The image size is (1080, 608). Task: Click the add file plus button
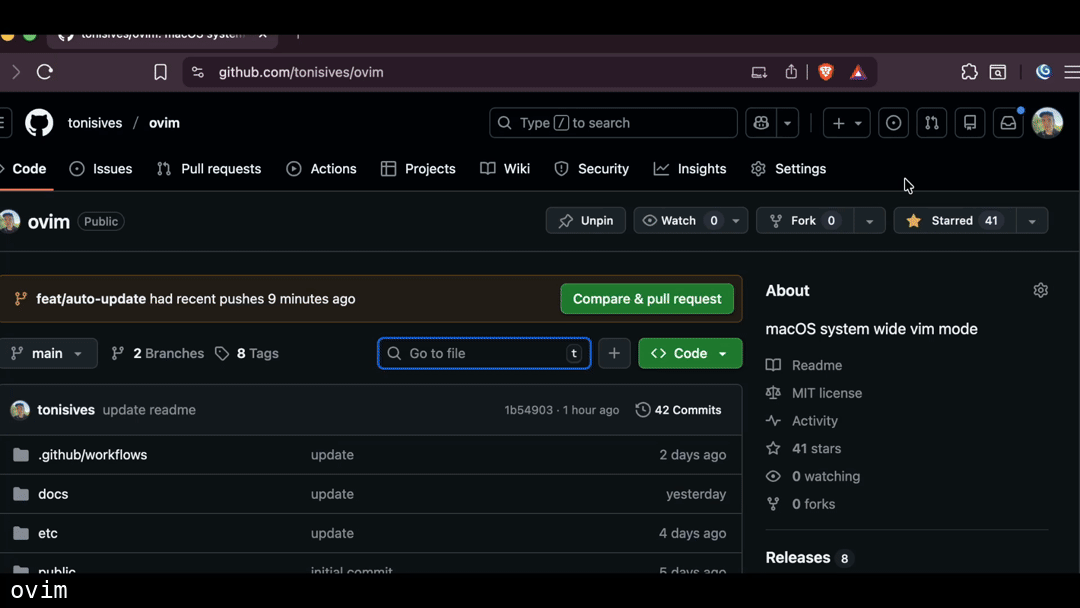tap(614, 353)
